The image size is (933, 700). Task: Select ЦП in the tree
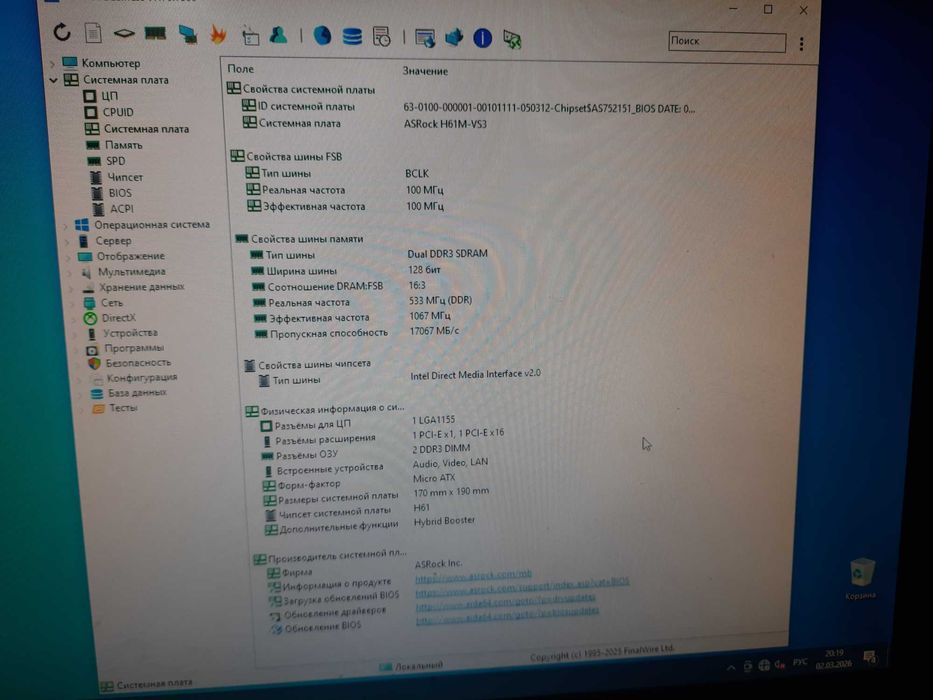pyautogui.click(x=101, y=95)
